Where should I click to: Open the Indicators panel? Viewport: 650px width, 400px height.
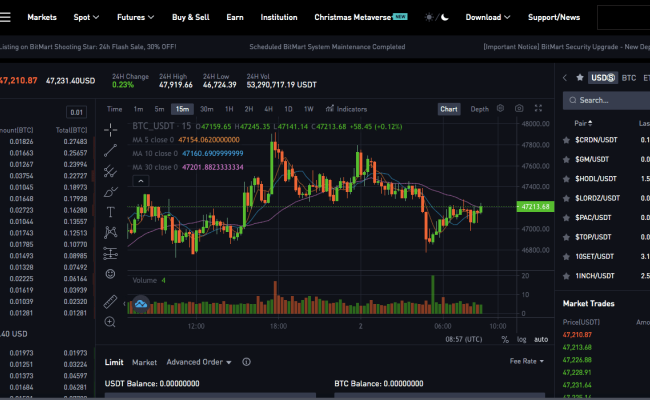346,109
